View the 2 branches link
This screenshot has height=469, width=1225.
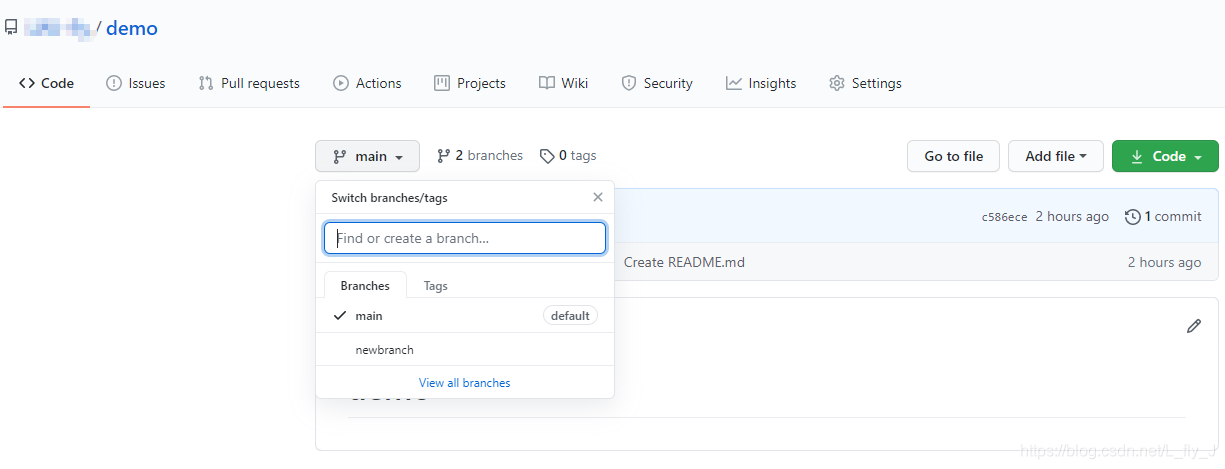[480, 155]
